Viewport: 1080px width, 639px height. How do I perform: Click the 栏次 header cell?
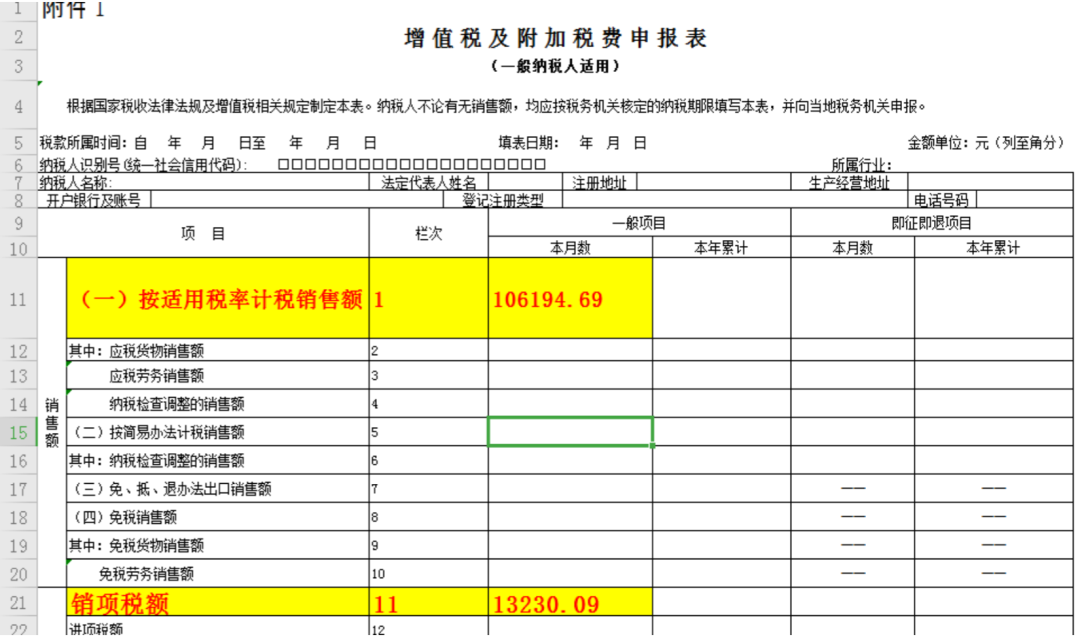[428, 233]
